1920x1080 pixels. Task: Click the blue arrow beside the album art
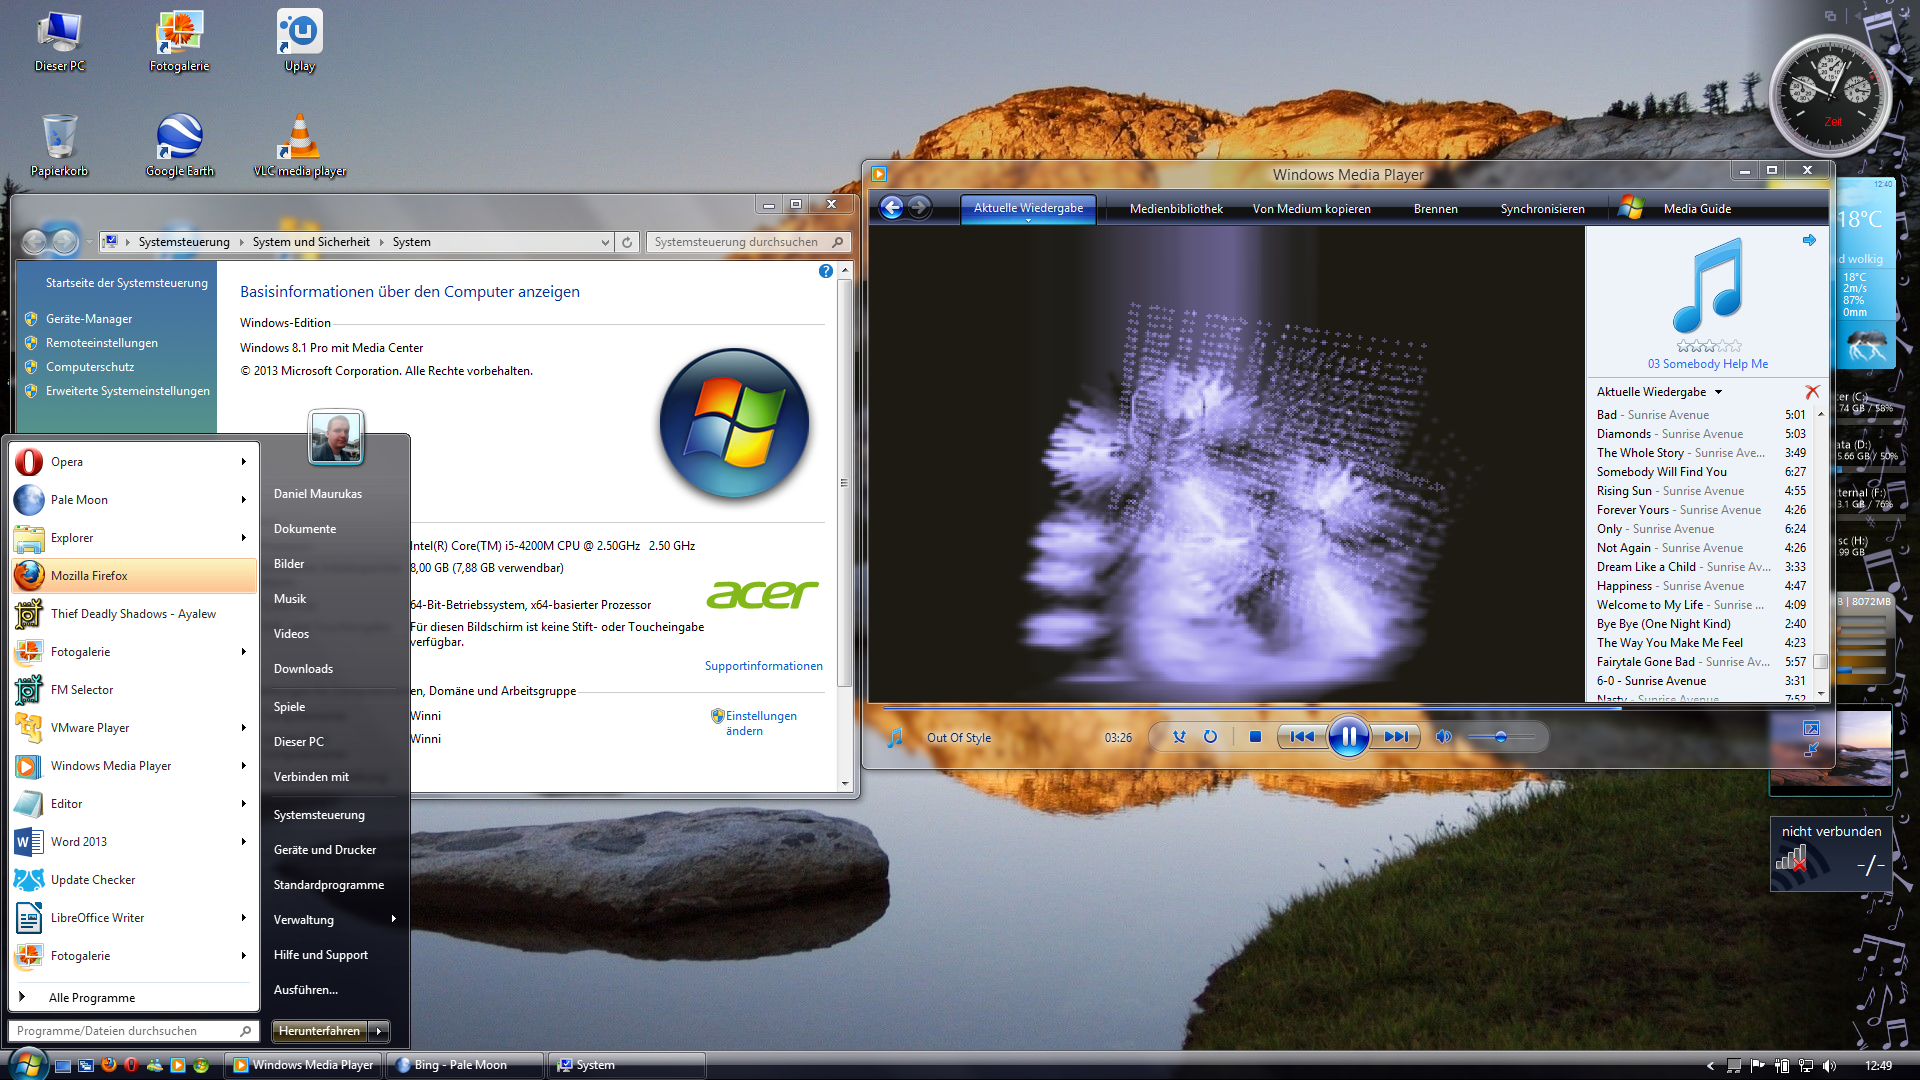tap(1809, 240)
